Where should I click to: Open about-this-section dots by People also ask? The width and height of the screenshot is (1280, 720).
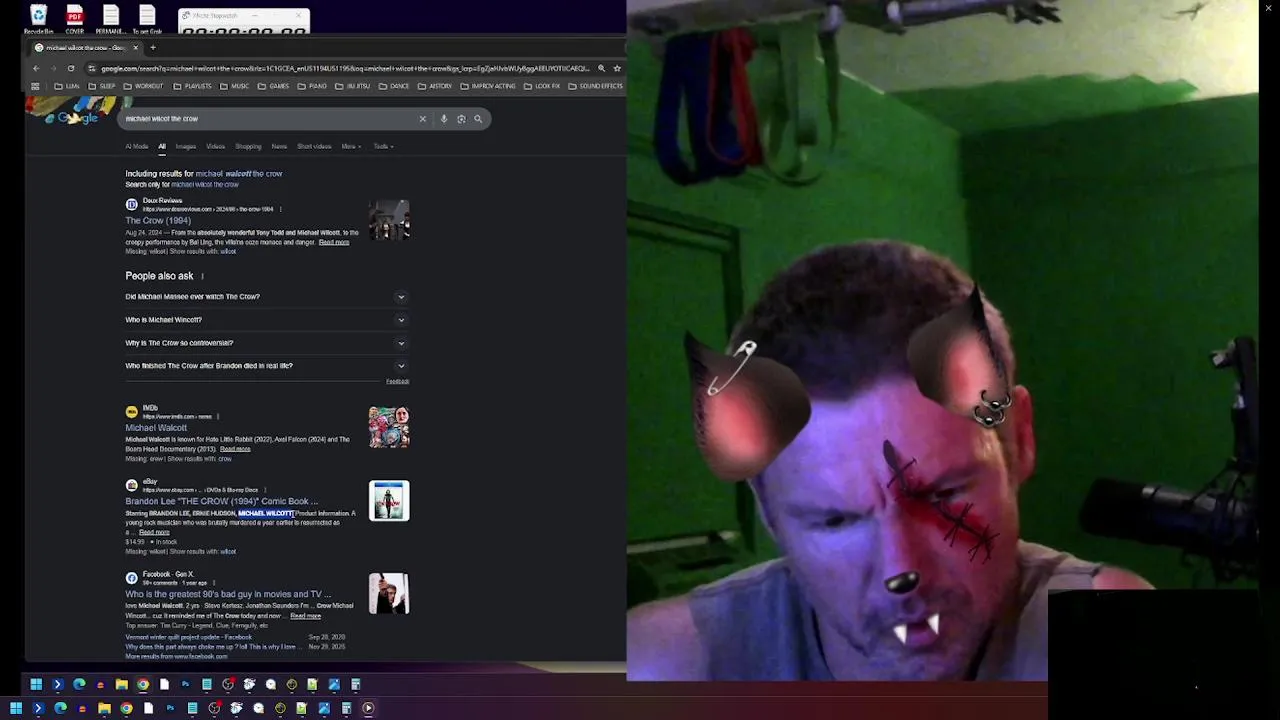pos(202,276)
